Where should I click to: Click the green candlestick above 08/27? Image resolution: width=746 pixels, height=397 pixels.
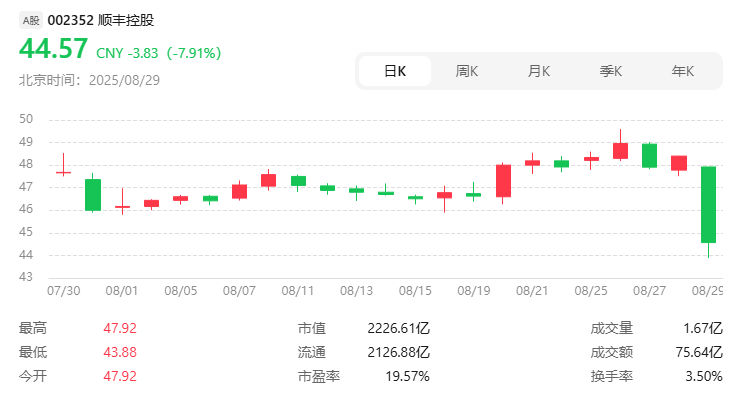[649, 156]
